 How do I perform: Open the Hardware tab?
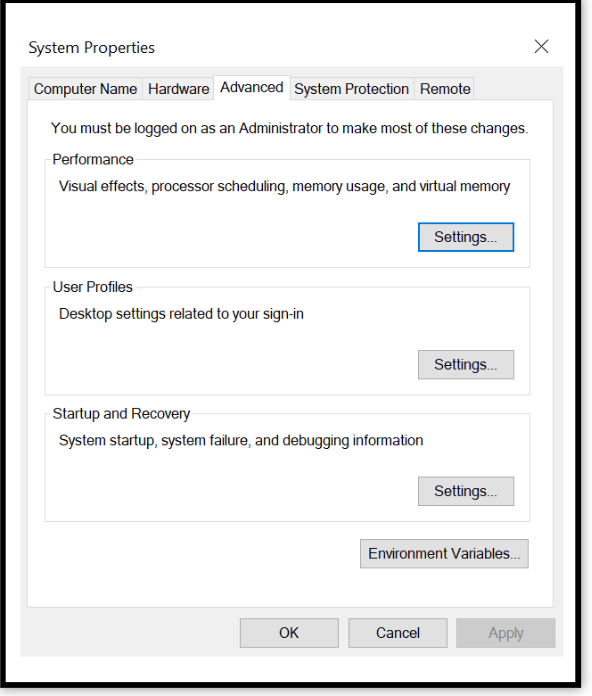pos(178,89)
